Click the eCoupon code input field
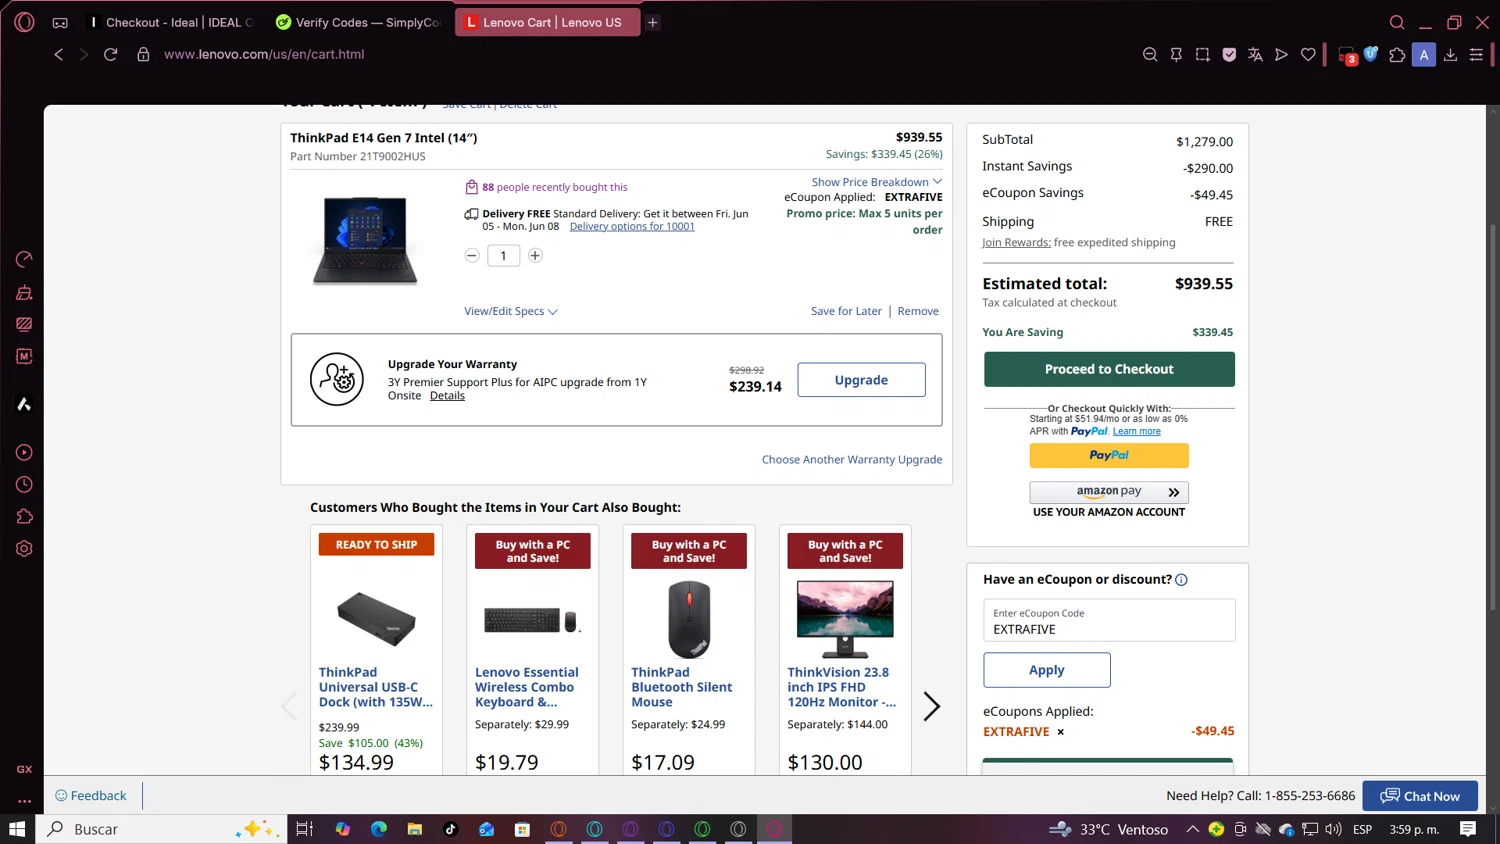1500x844 pixels. tap(1109, 620)
